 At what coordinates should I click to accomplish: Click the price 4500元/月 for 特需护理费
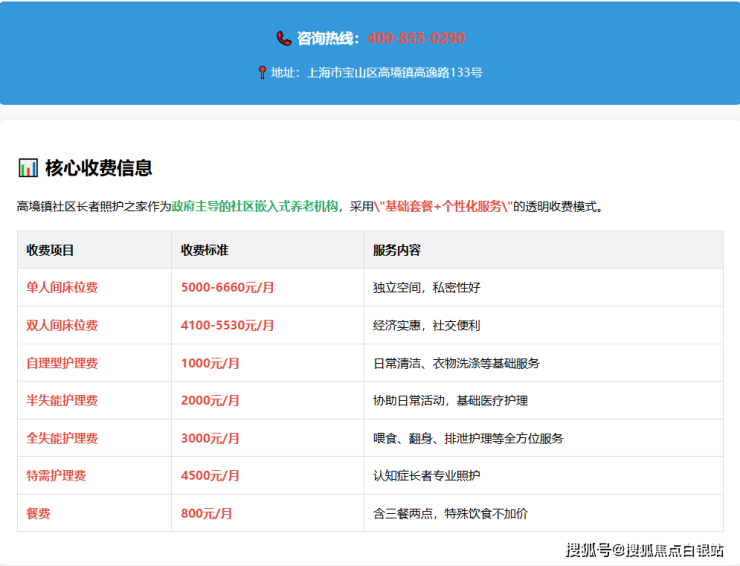pos(210,476)
